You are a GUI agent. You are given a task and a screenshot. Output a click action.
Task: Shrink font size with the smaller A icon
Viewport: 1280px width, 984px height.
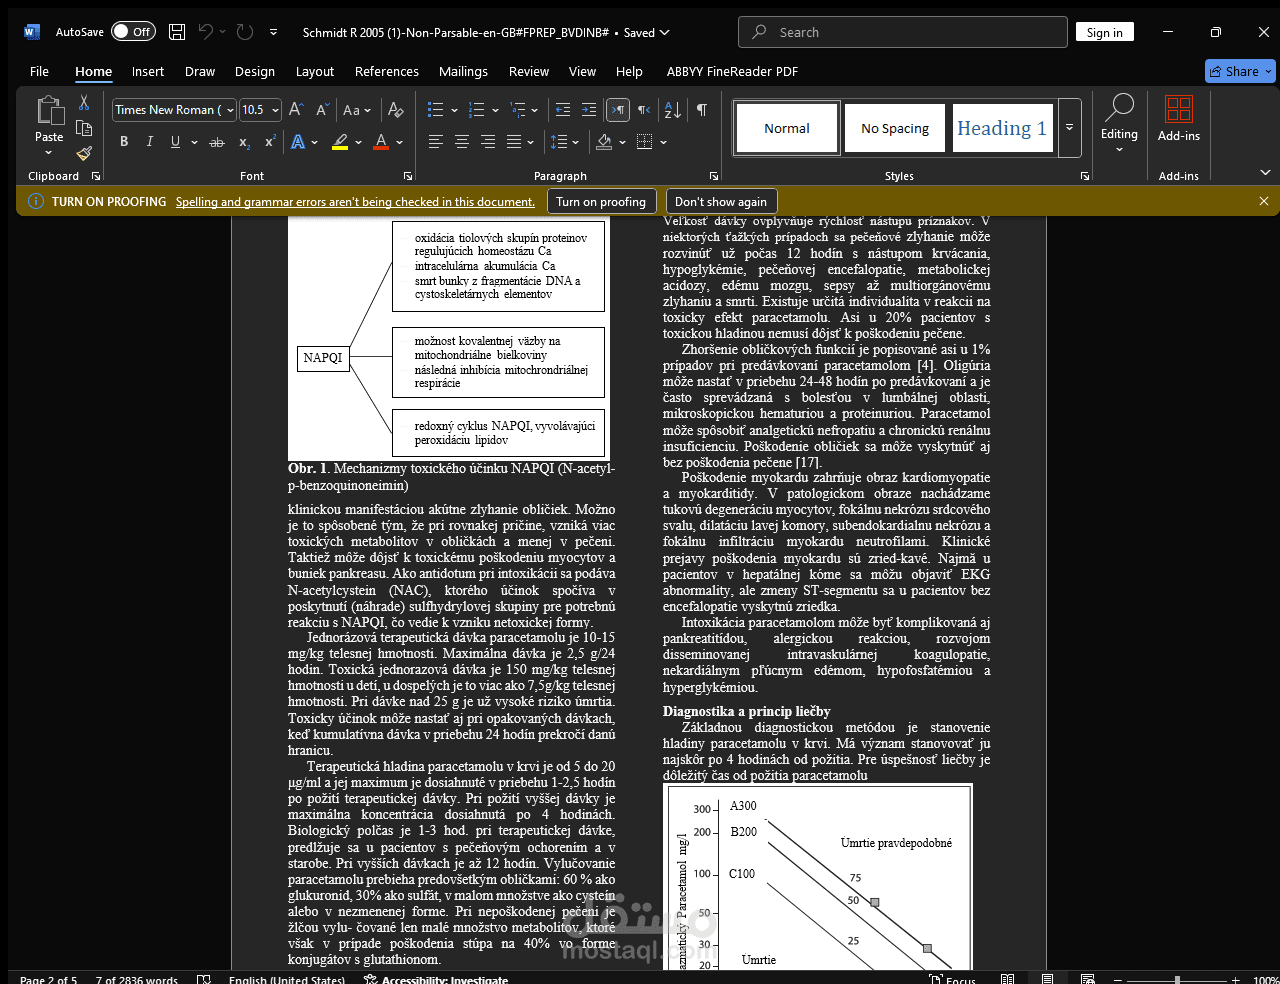[x=322, y=110]
